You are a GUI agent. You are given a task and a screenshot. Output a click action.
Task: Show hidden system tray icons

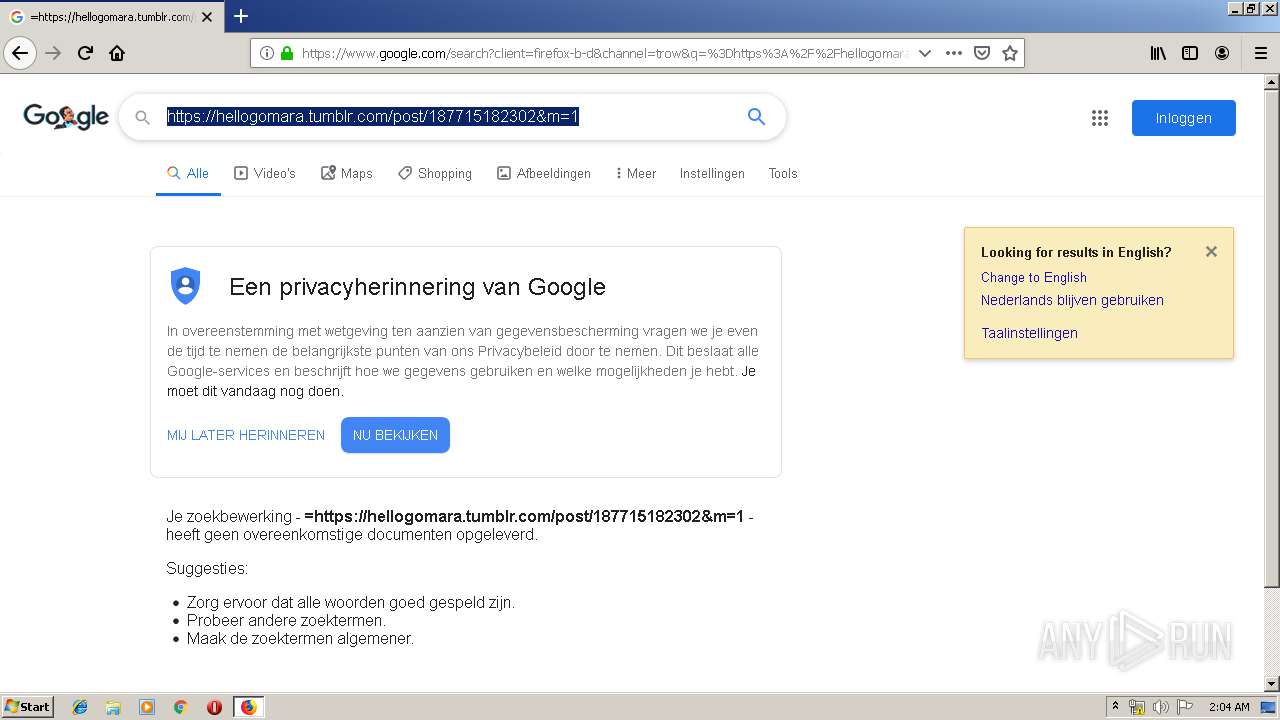(1115, 706)
